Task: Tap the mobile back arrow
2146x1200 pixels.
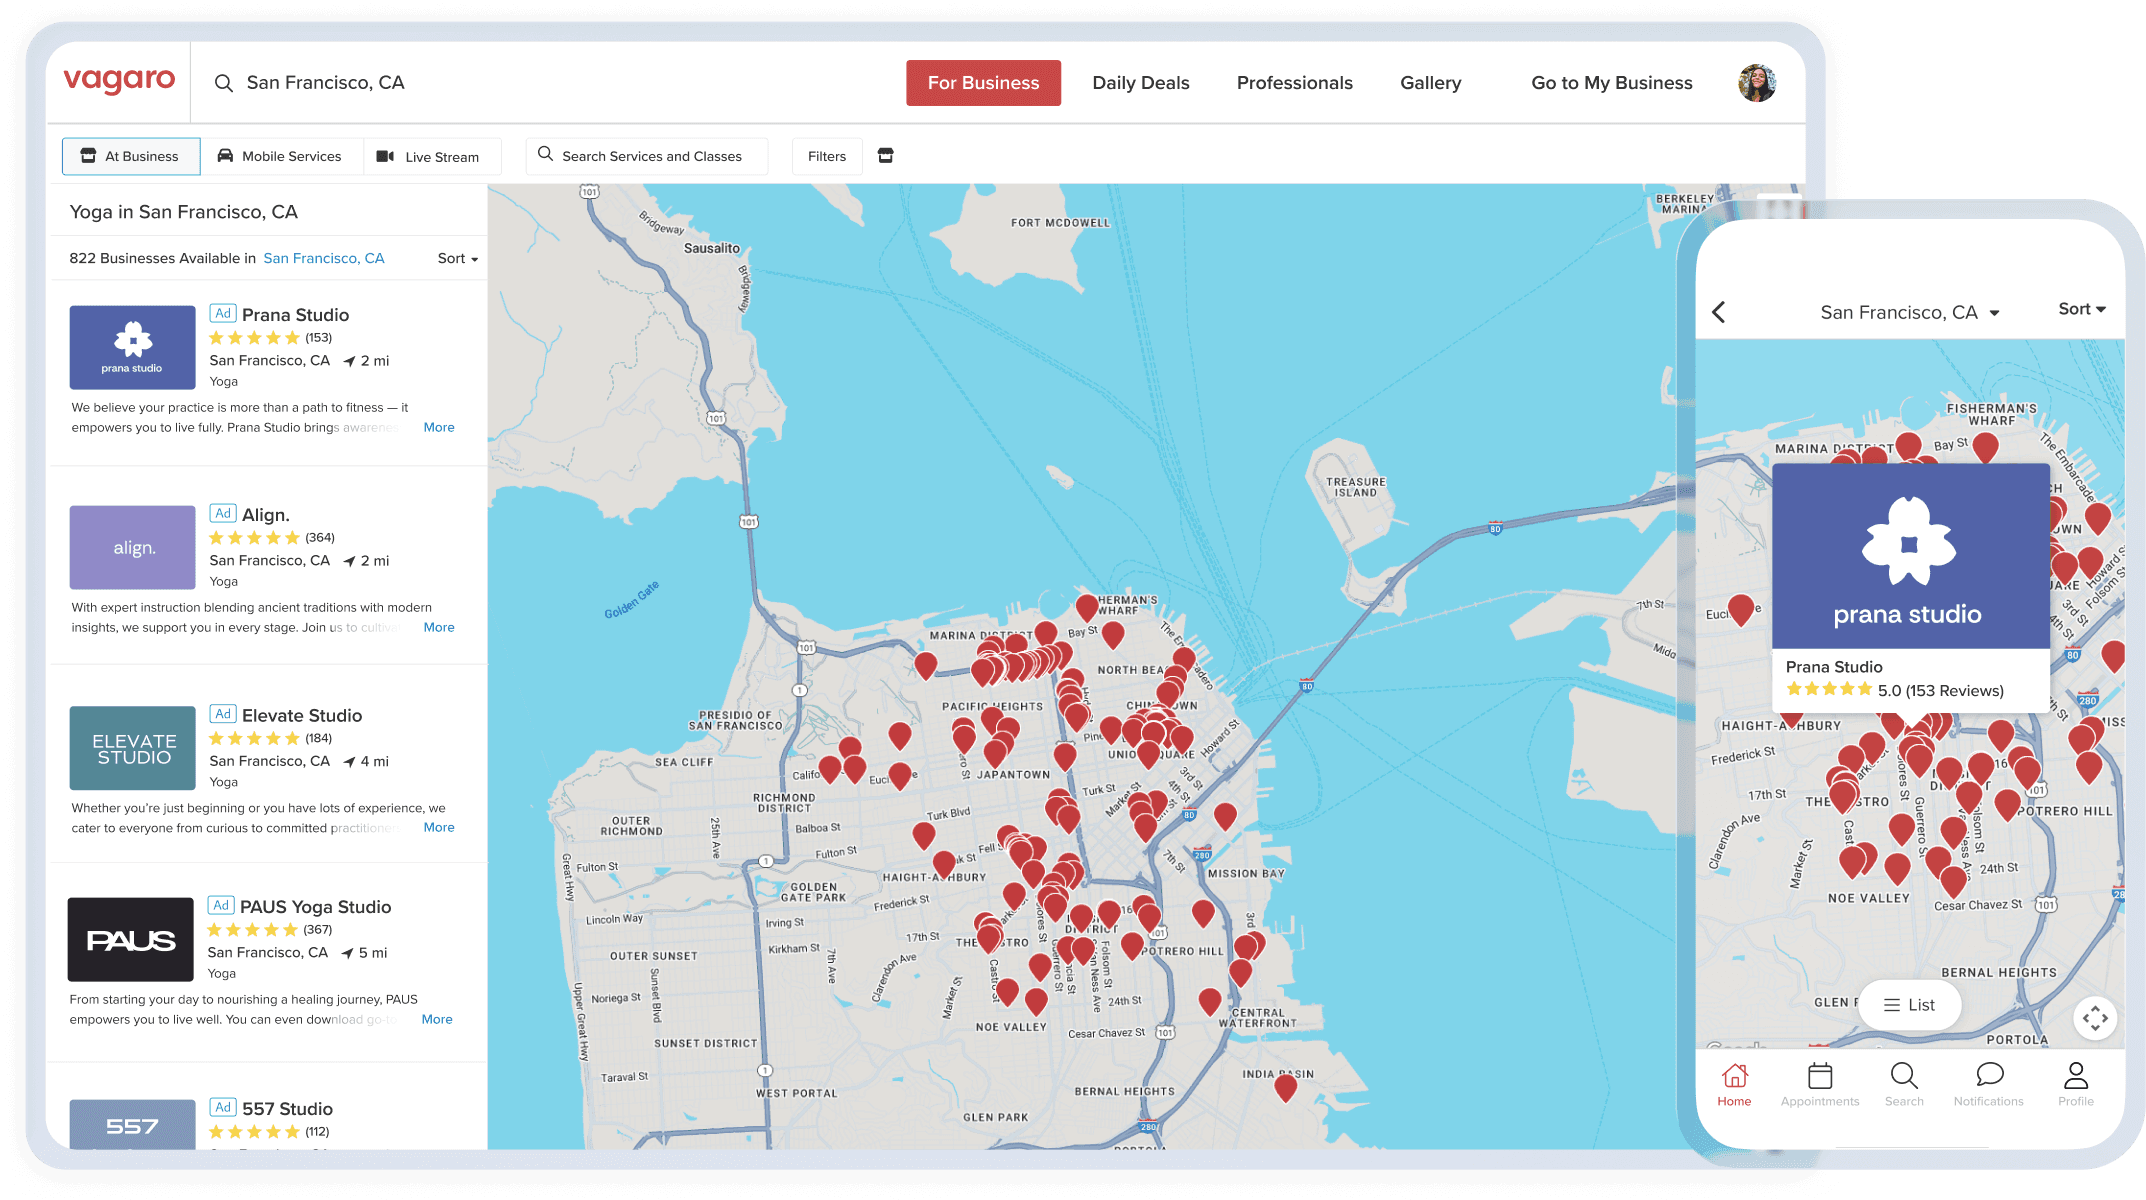Action: tap(1719, 312)
